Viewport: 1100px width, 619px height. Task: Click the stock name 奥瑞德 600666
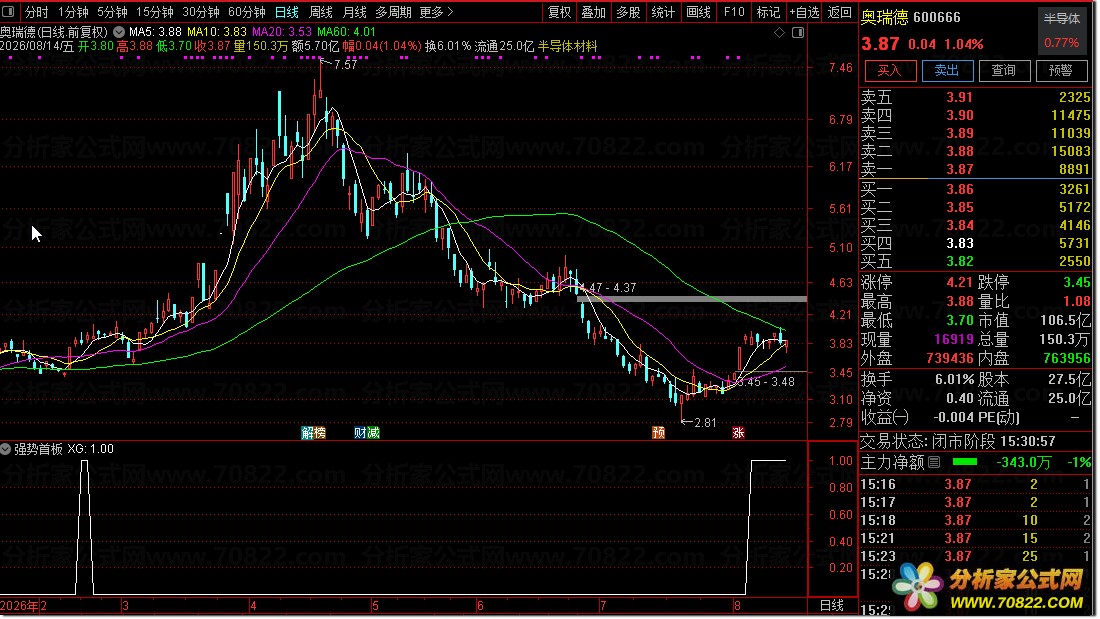coord(911,17)
